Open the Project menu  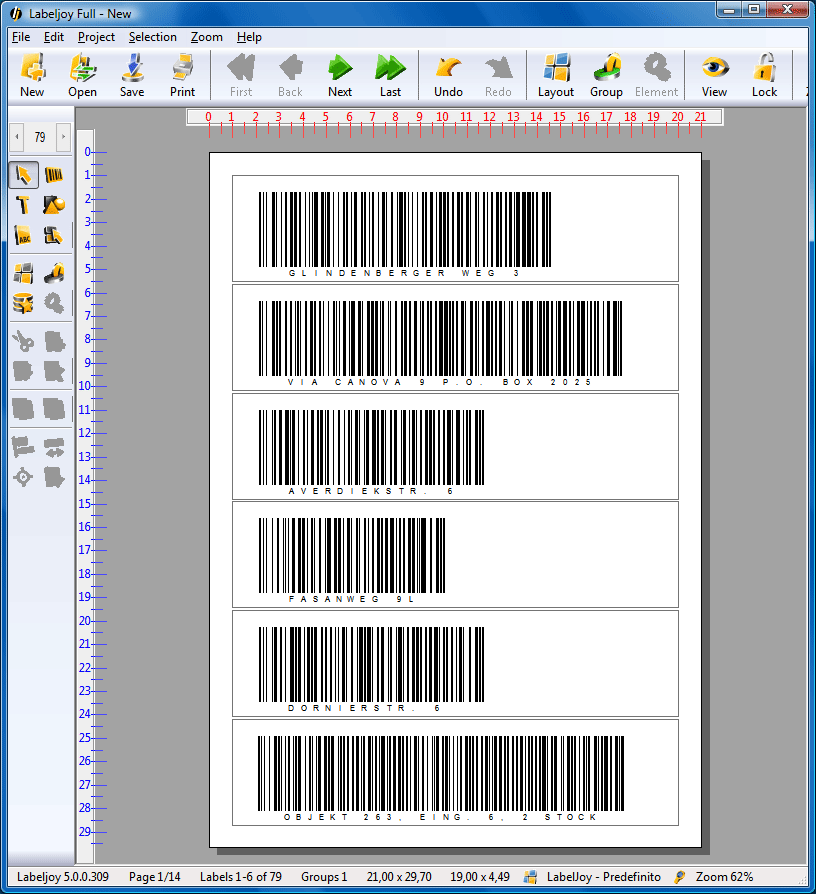point(96,37)
